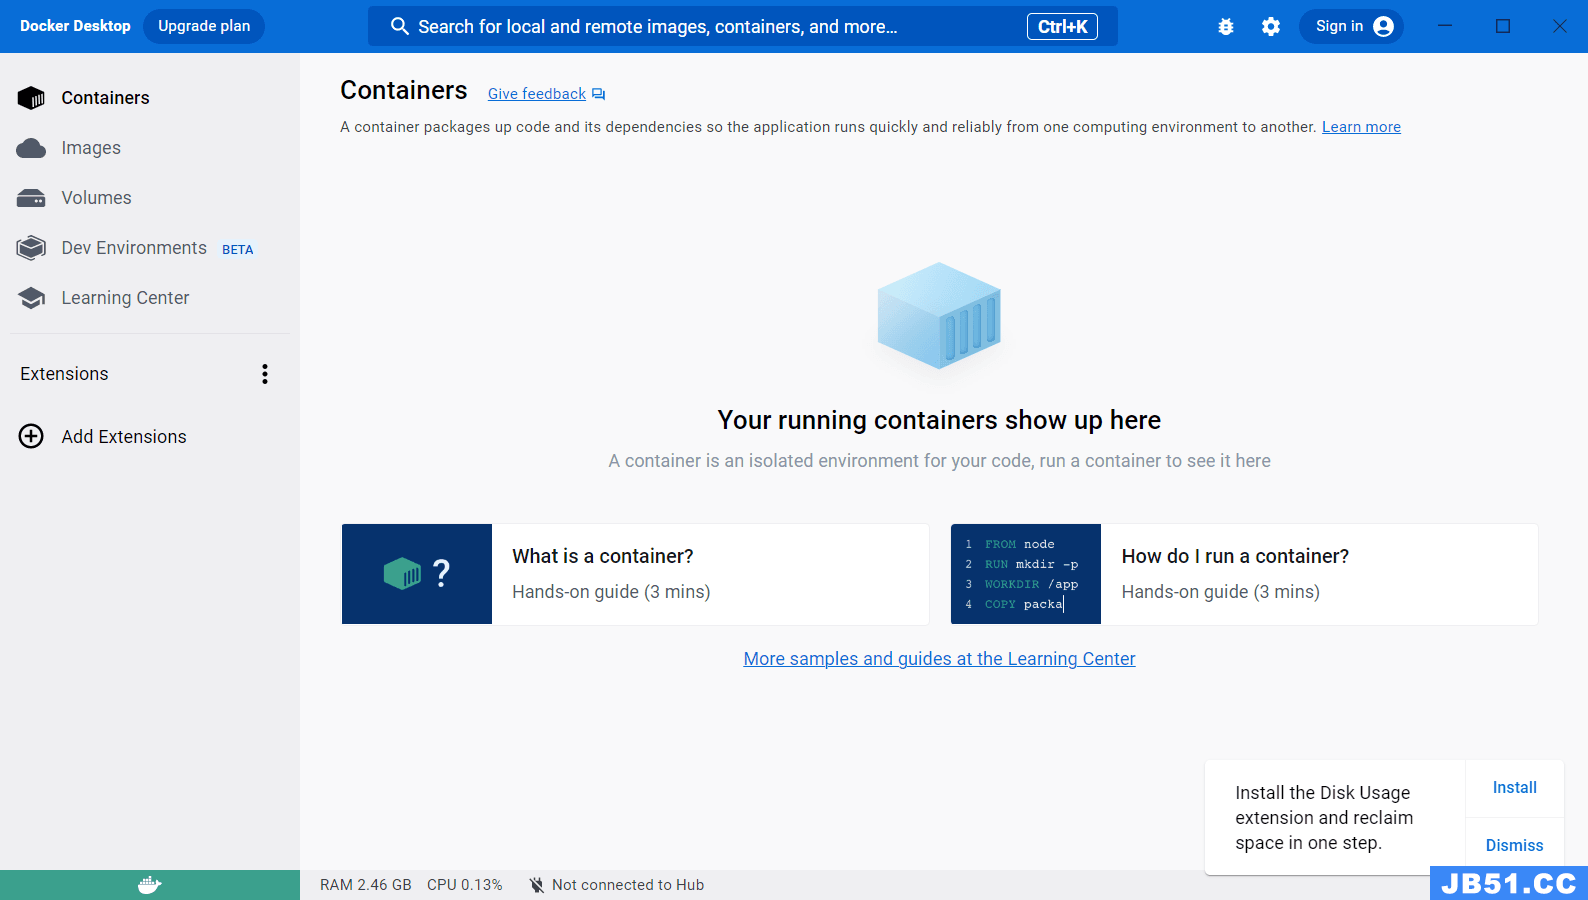
Task: Open the Extensions three-dot menu
Action: (x=265, y=374)
